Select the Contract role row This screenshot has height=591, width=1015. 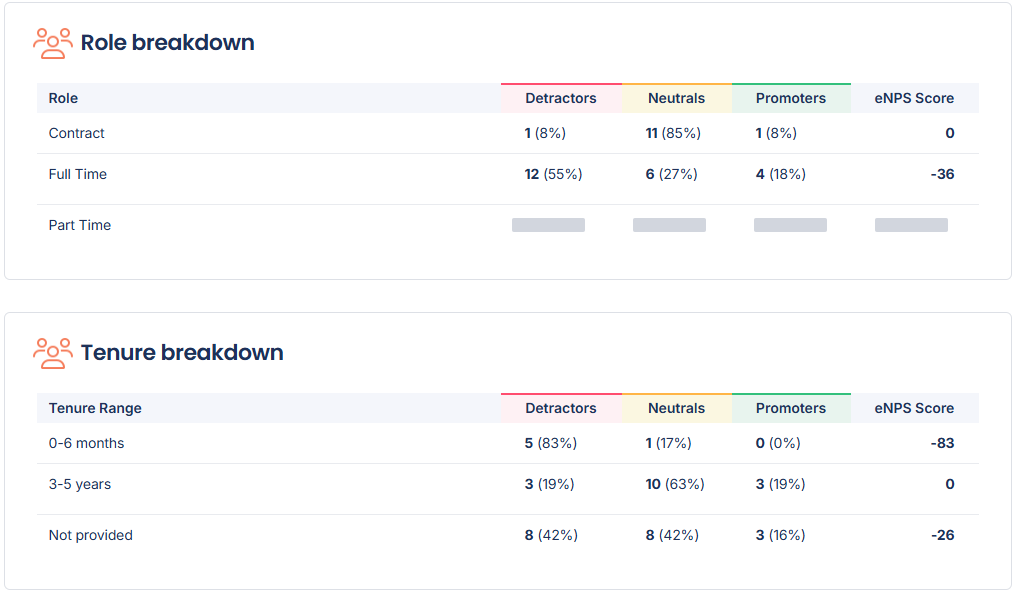pos(77,133)
